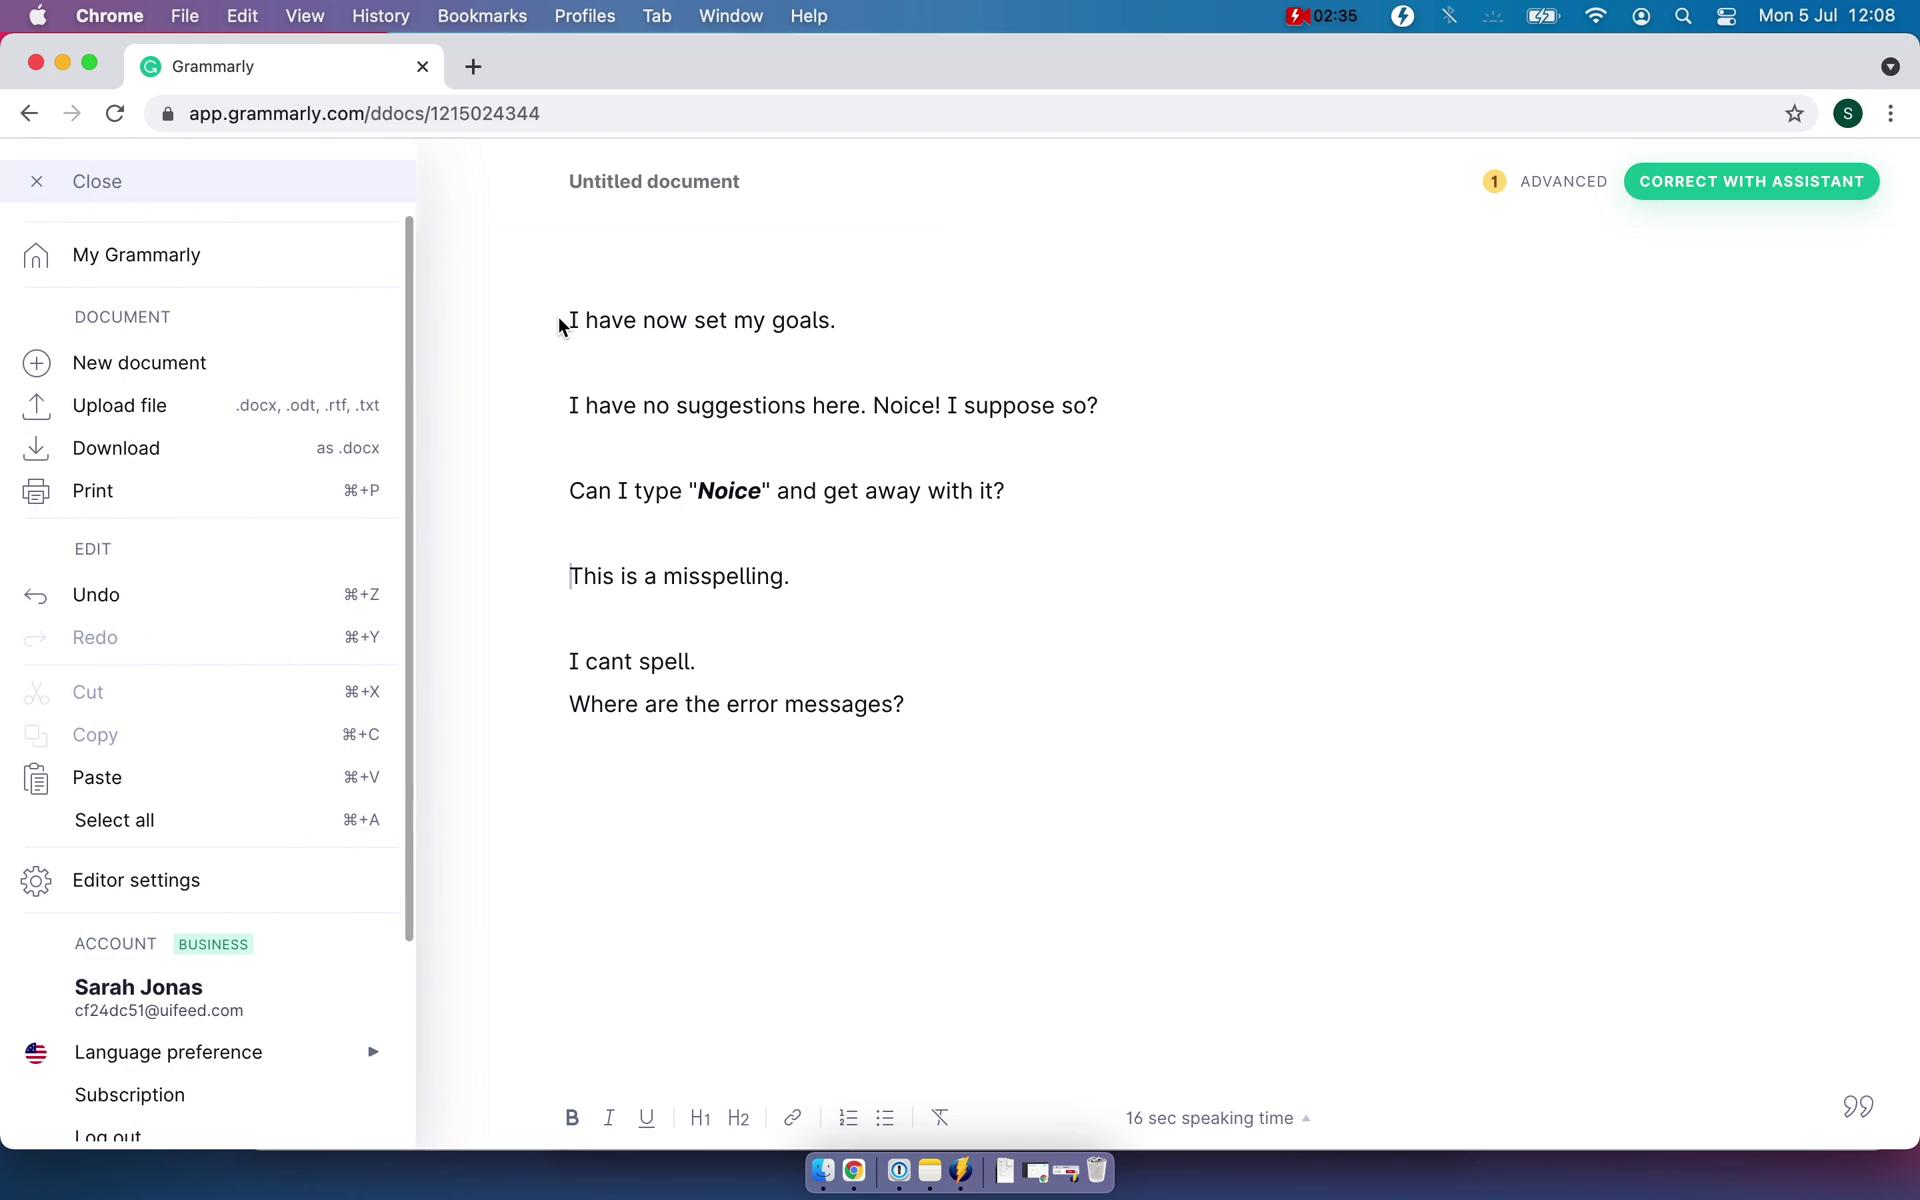Toggle the Redo action
The image size is (1920, 1200).
94,637
